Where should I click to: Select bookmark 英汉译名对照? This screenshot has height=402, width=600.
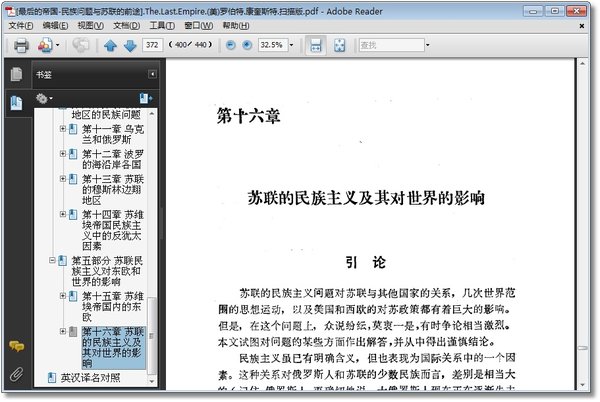(x=91, y=378)
